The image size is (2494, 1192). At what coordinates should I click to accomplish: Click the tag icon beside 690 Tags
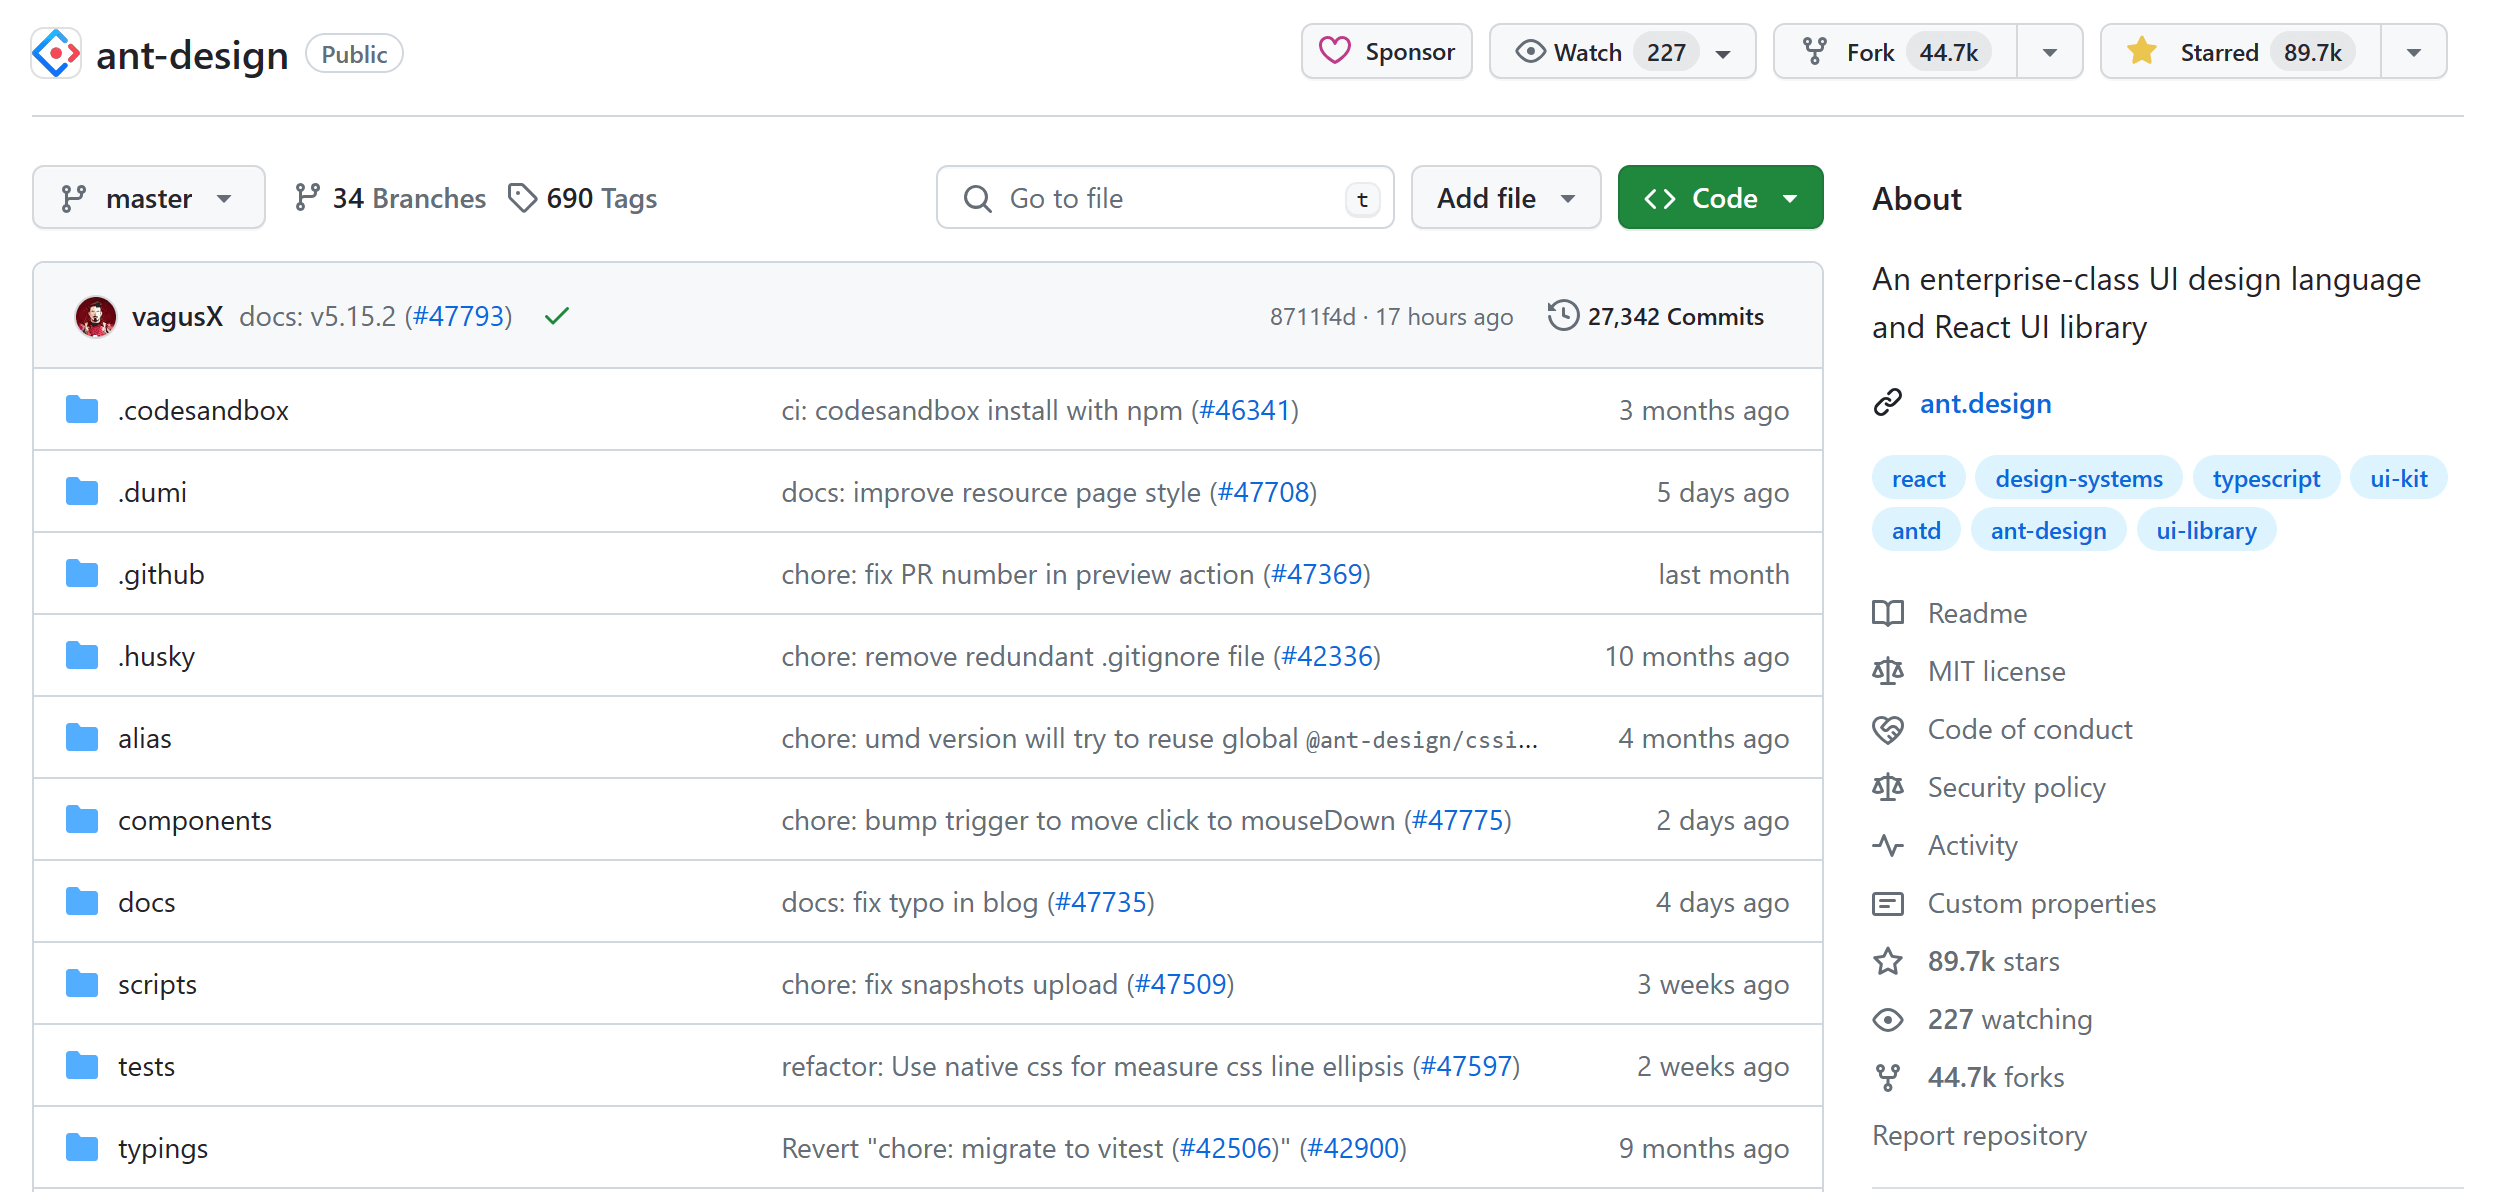coord(522,198)
